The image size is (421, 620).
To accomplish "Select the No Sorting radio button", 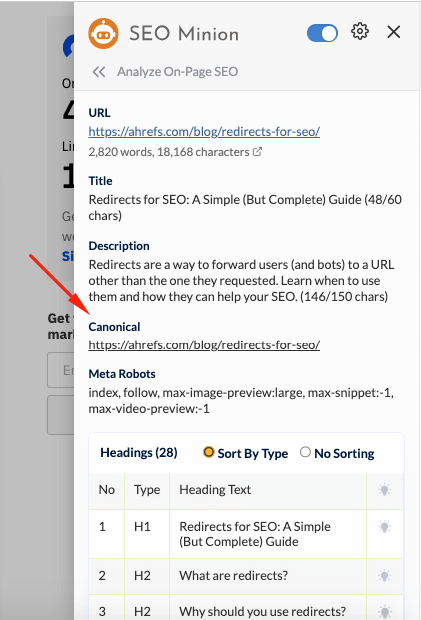I will tap(305, 452).
